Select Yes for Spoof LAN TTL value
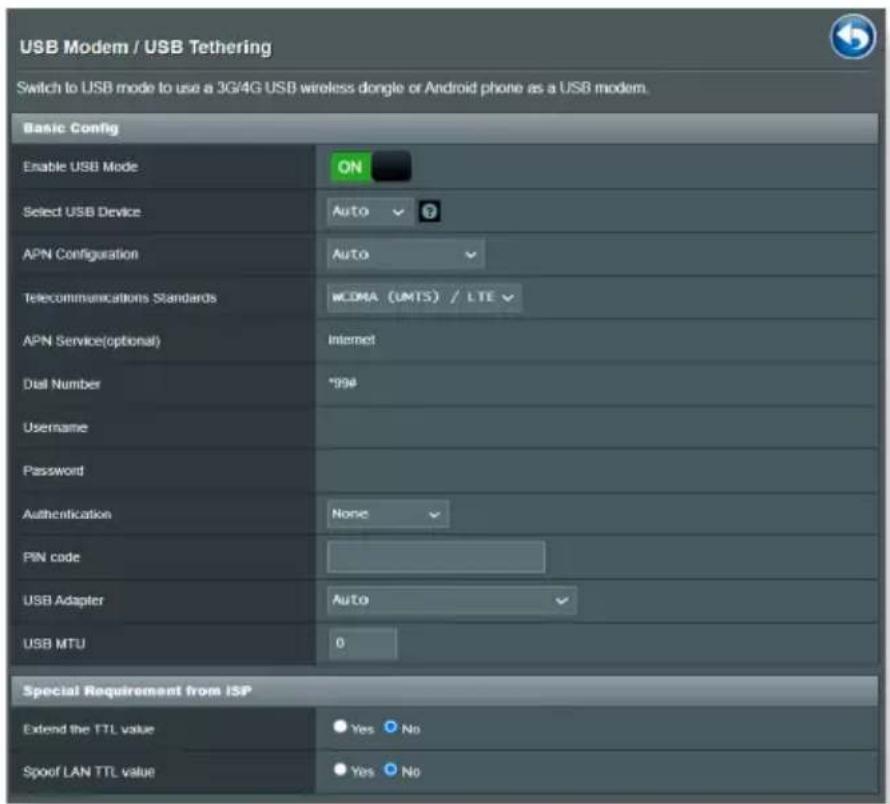Image resolution: width=890 pixels, height=804 pixels. (340, 769)
